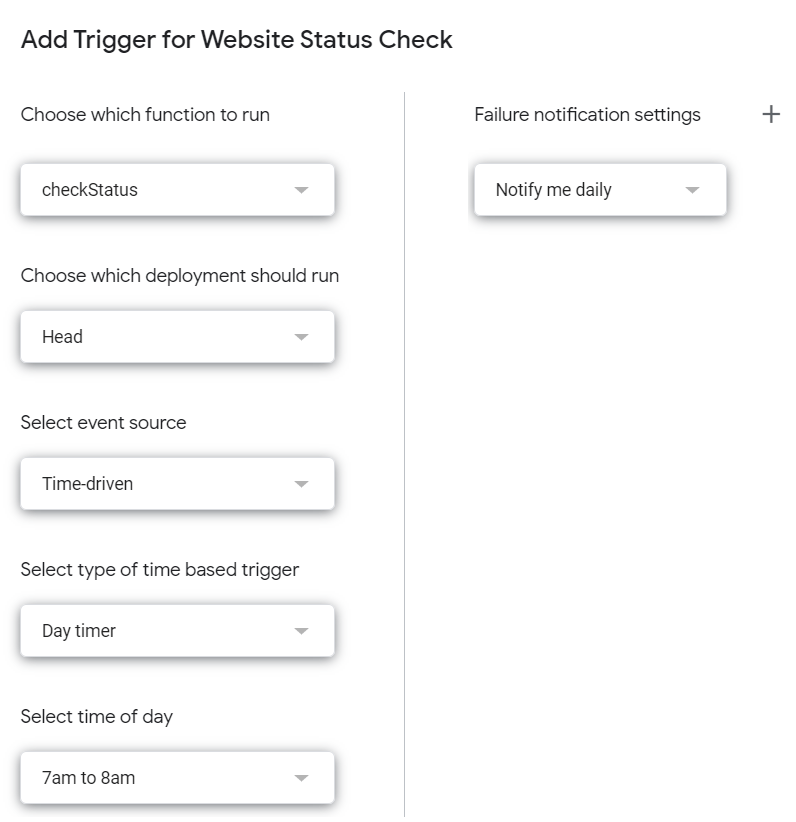Open the Day timer dropdown arrow
Image resolution: width=796 pixels, height=822 pixels.
(301, 631)
